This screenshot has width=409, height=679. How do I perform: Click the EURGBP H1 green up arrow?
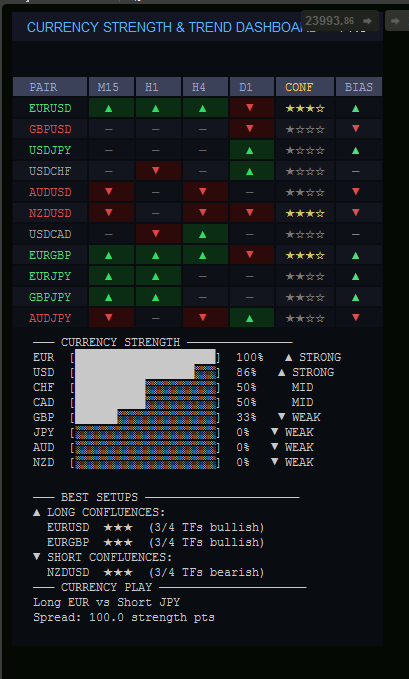point(156,255)
